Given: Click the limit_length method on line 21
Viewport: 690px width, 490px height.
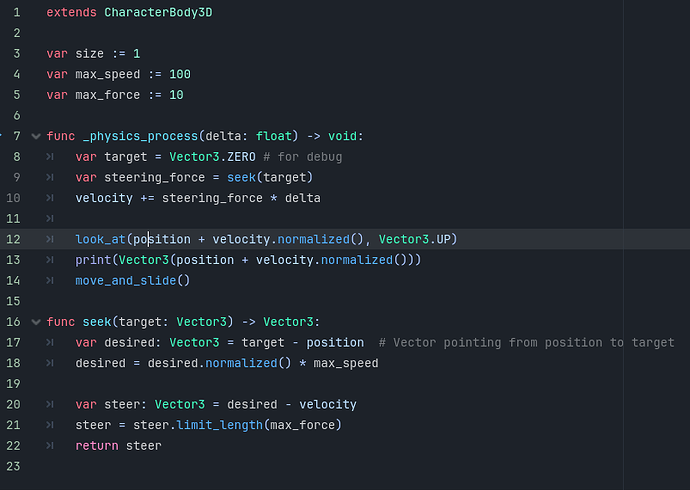Looking at the screenshot, I should (220, 425).
